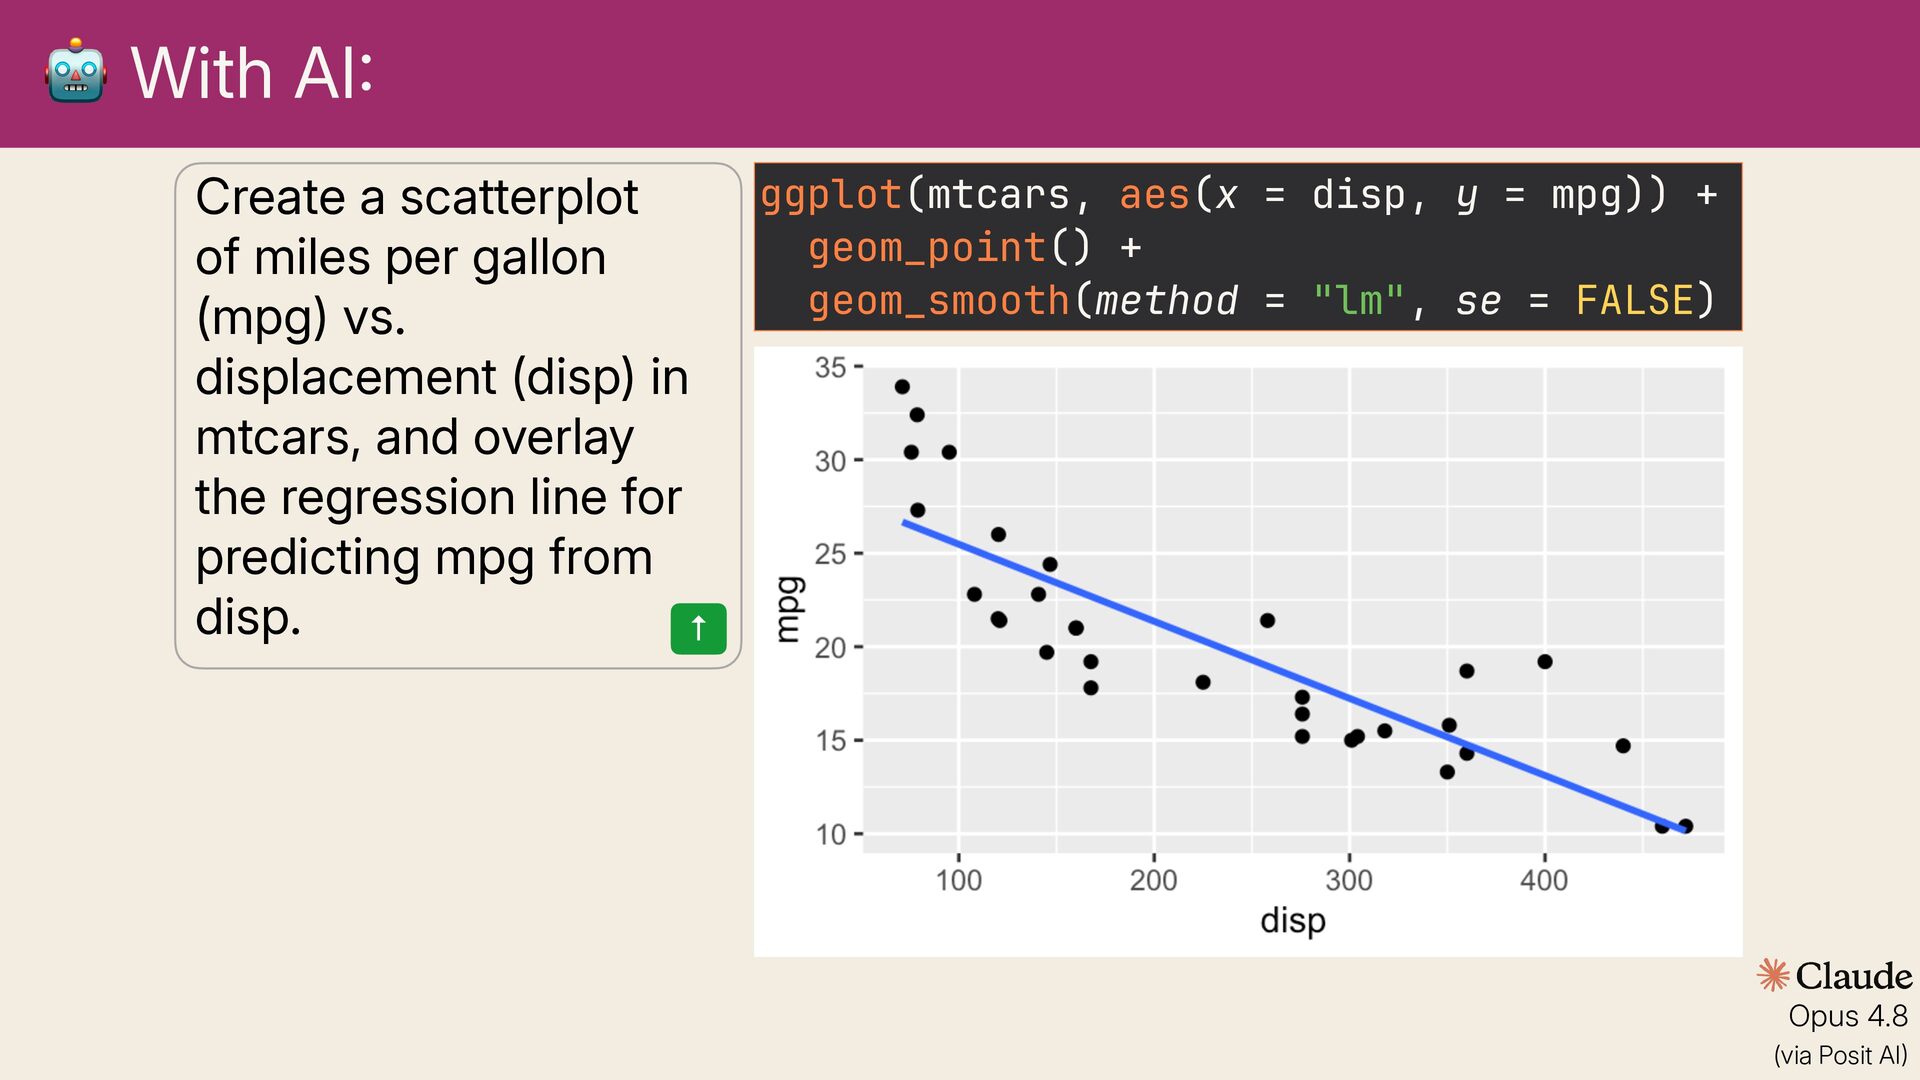Click the blue regression line
This screenshot has height=1080, width=1920.
click(x=1294, y=676)
